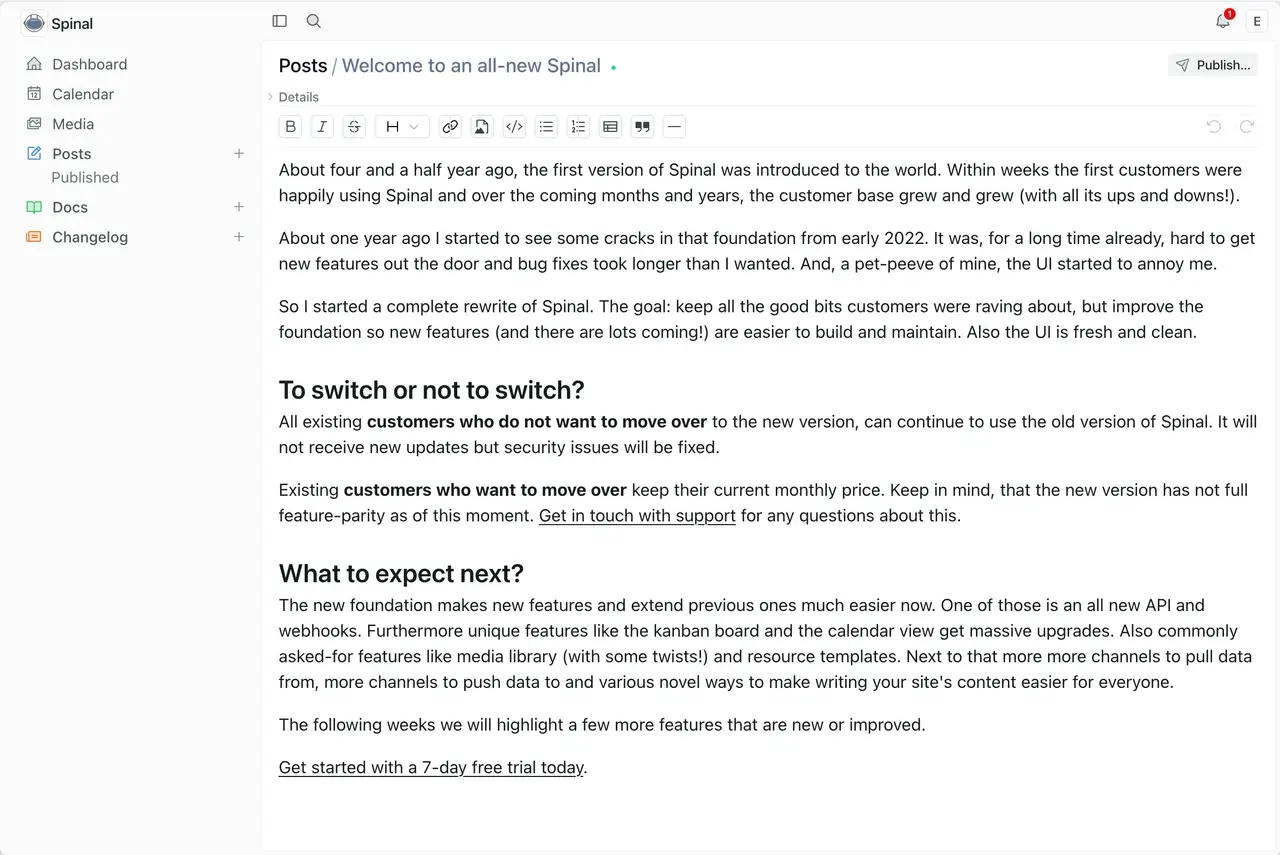Image resolution: width=1280 pixels, height=855 pixels.
Task: Open notifications via the bell icon
Action: pos(1223,21)
